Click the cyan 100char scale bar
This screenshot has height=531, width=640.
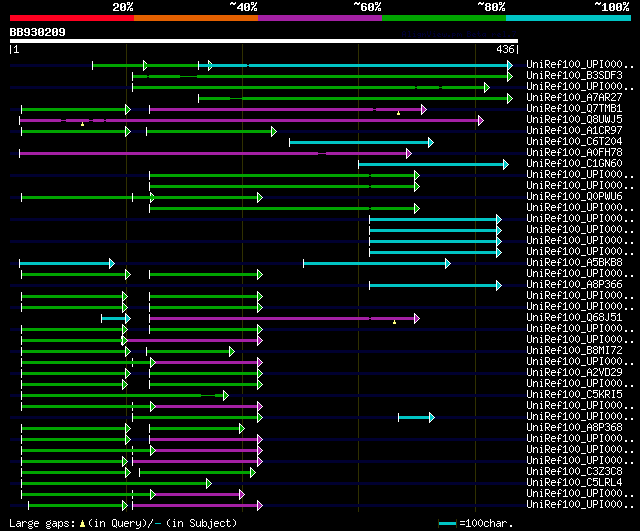[447, 523]
